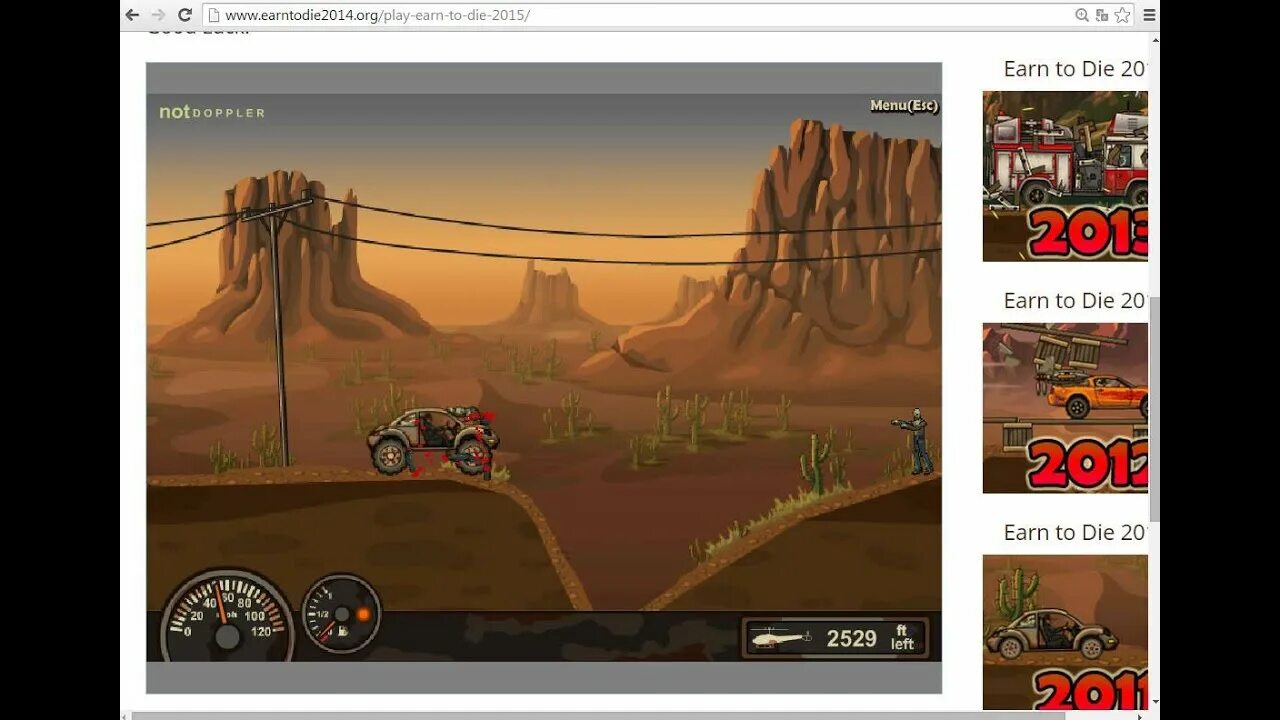This screenshot has width=1280, height=720.
Task: Go forward in browser history
Action: (x=158, y=15)
